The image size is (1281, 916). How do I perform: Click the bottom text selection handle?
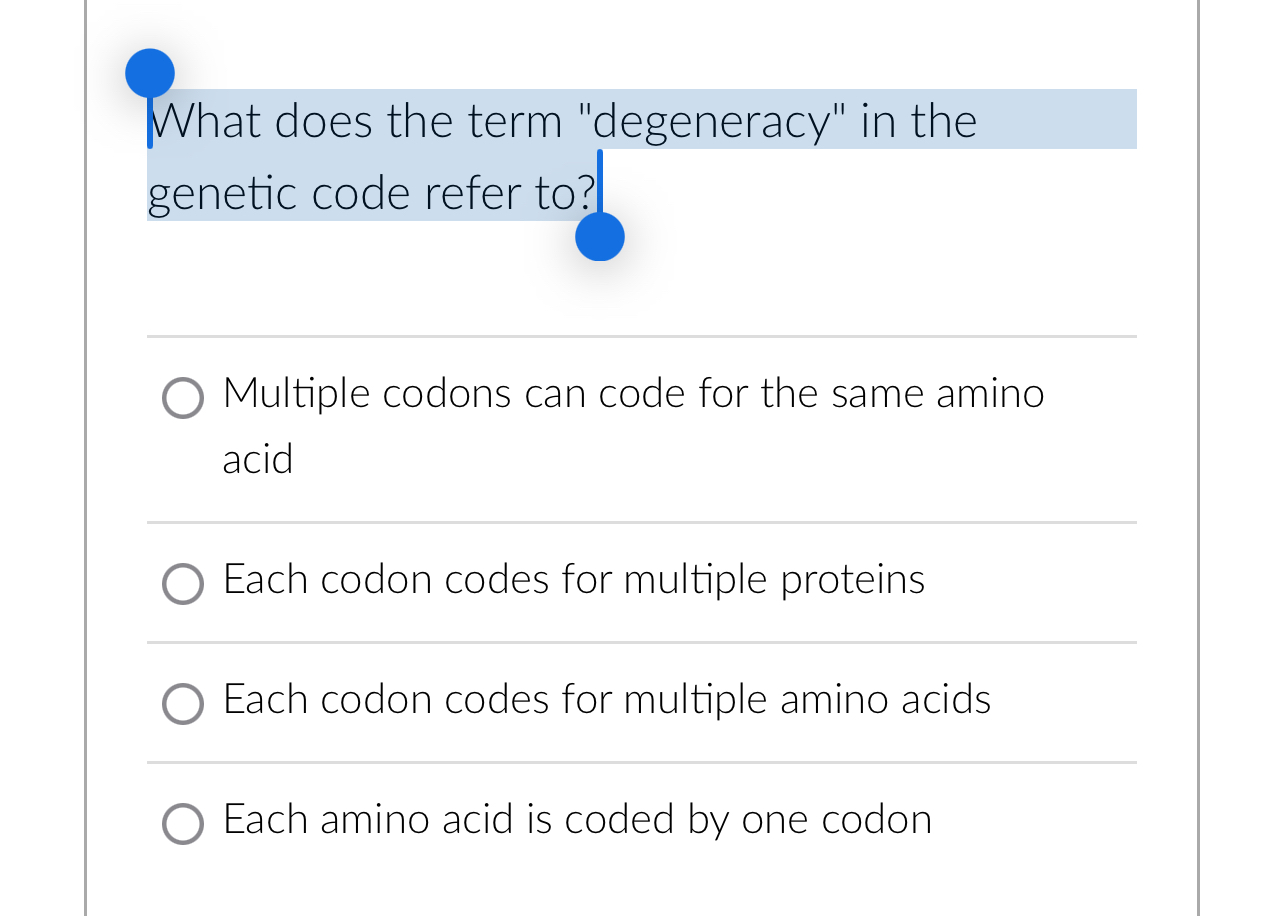(x=599, y=237)
